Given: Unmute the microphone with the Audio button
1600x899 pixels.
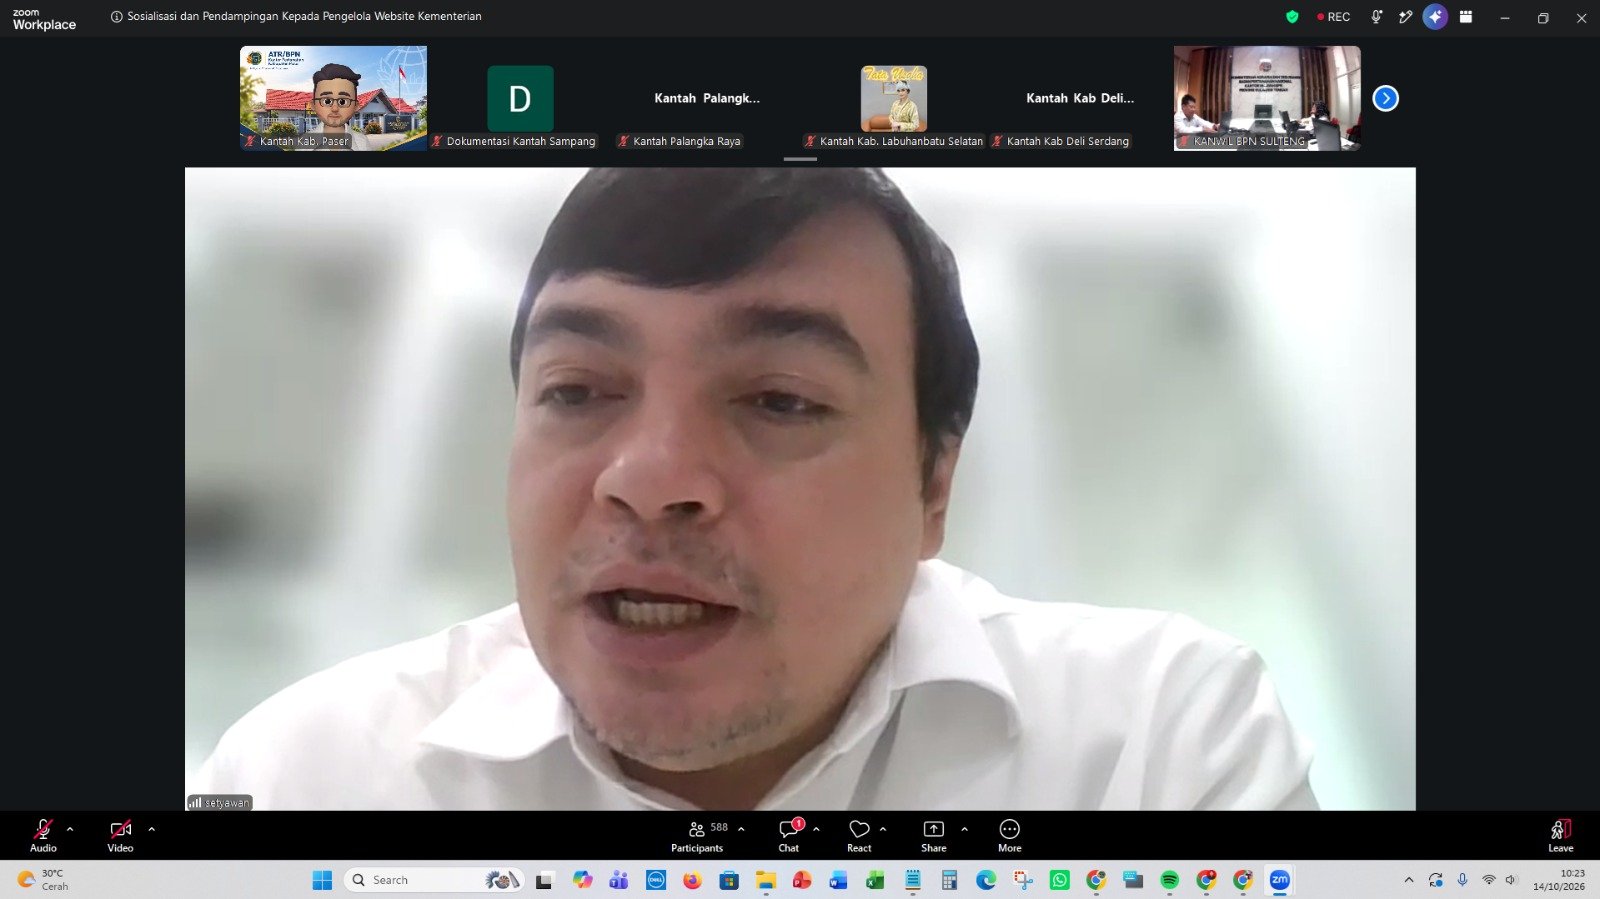Looking at the screenshot, I should click(43, 836).
